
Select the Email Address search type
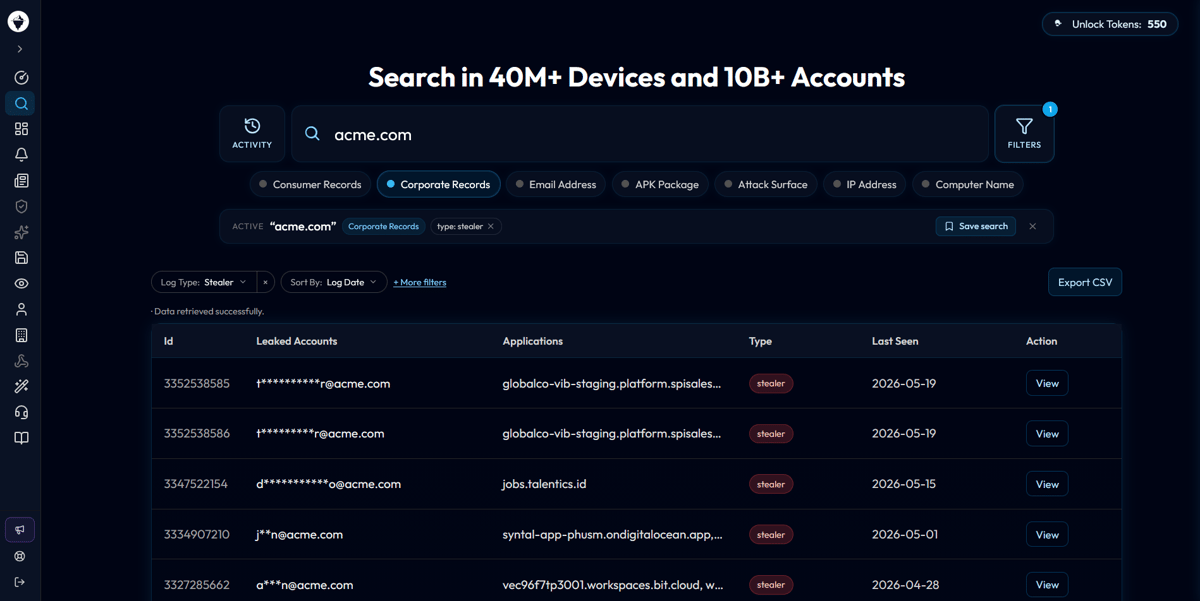point(555,184)
